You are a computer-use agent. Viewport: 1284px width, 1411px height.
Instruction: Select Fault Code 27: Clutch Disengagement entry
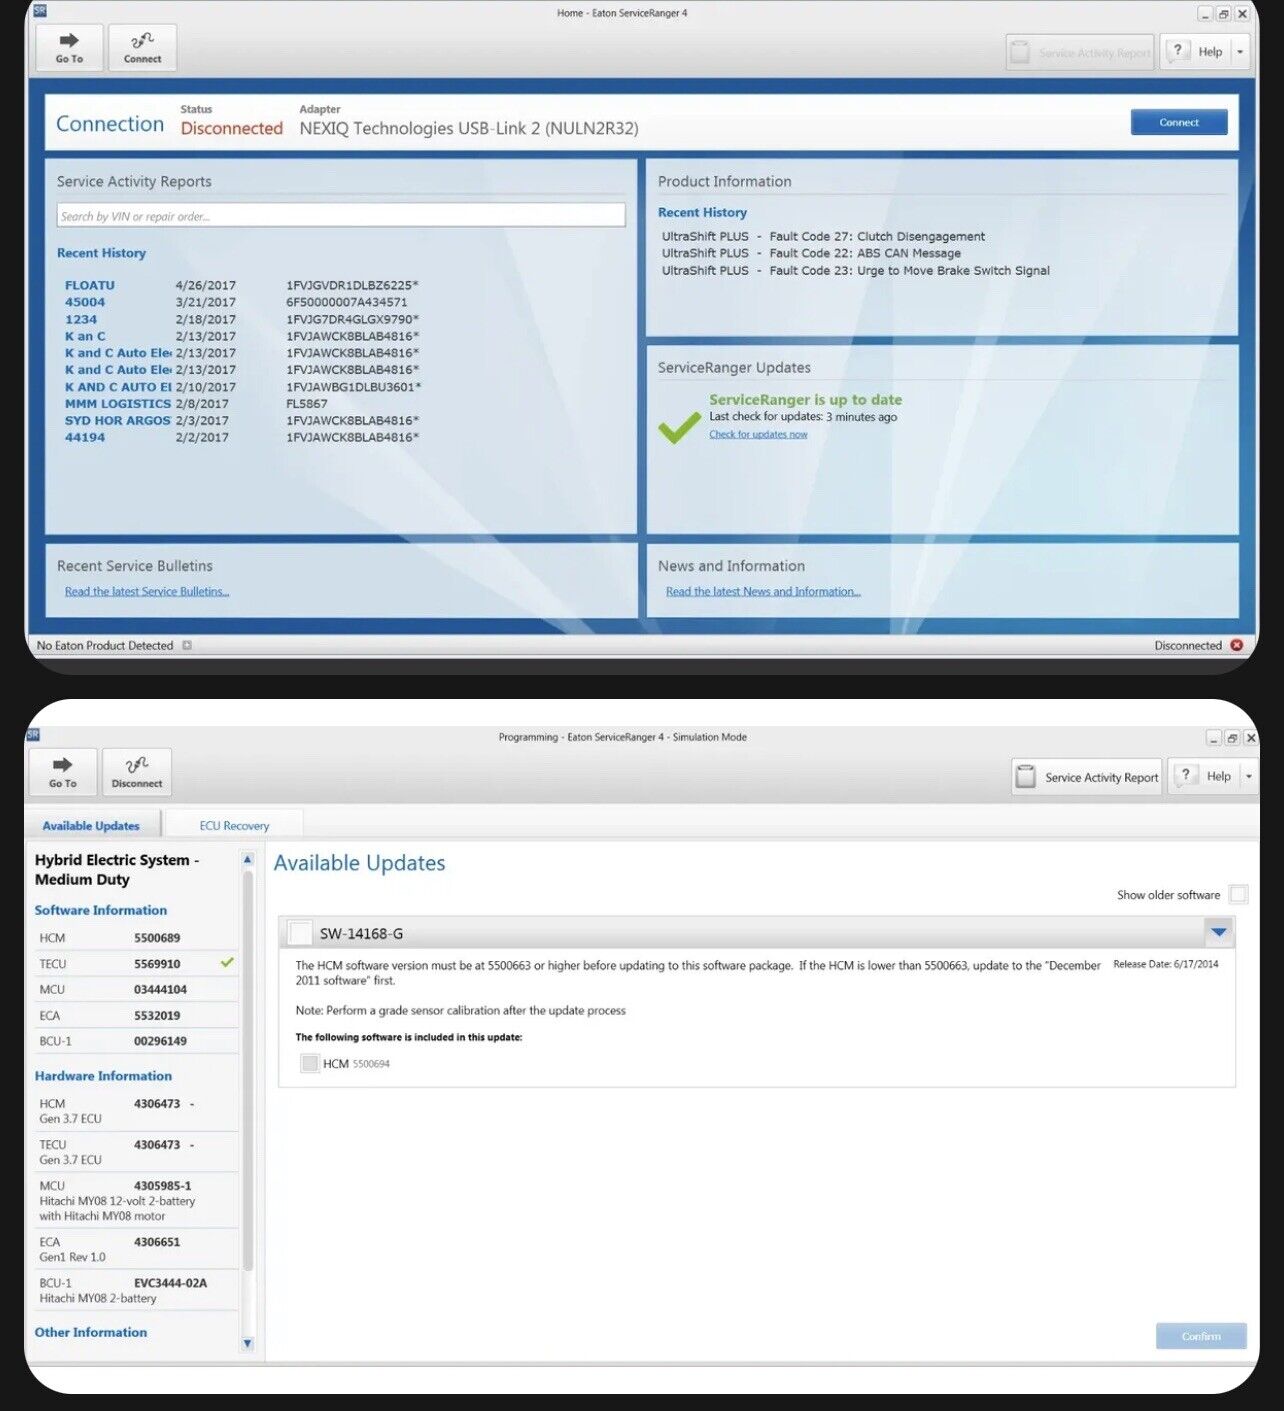pos(823,237)
